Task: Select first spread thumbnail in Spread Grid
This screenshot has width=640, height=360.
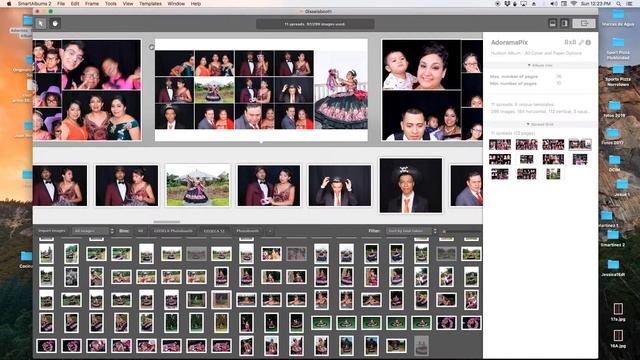Action: (x=500, y=144)
